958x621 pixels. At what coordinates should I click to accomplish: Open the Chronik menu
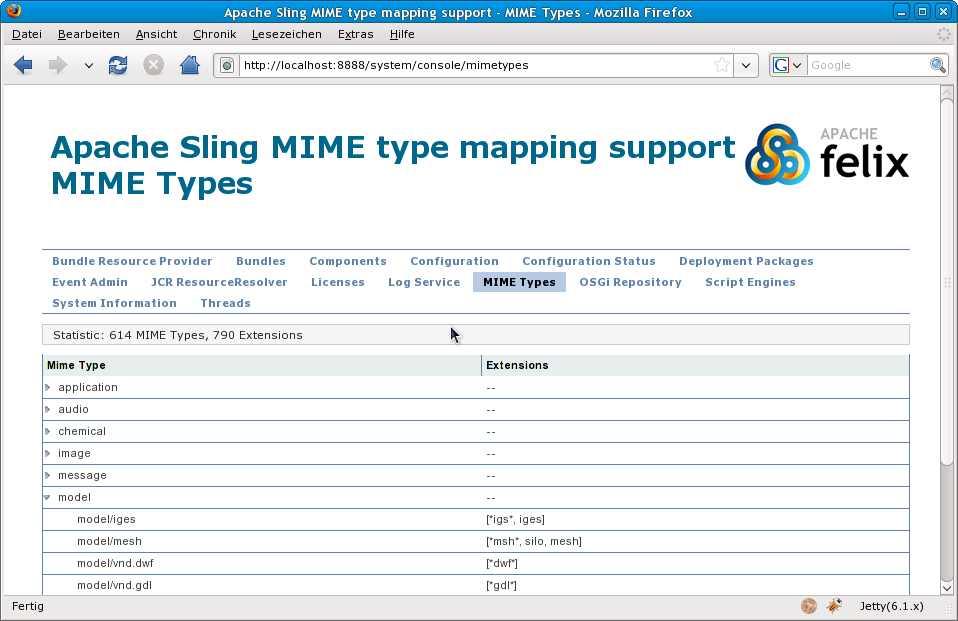tap(214, 34)
